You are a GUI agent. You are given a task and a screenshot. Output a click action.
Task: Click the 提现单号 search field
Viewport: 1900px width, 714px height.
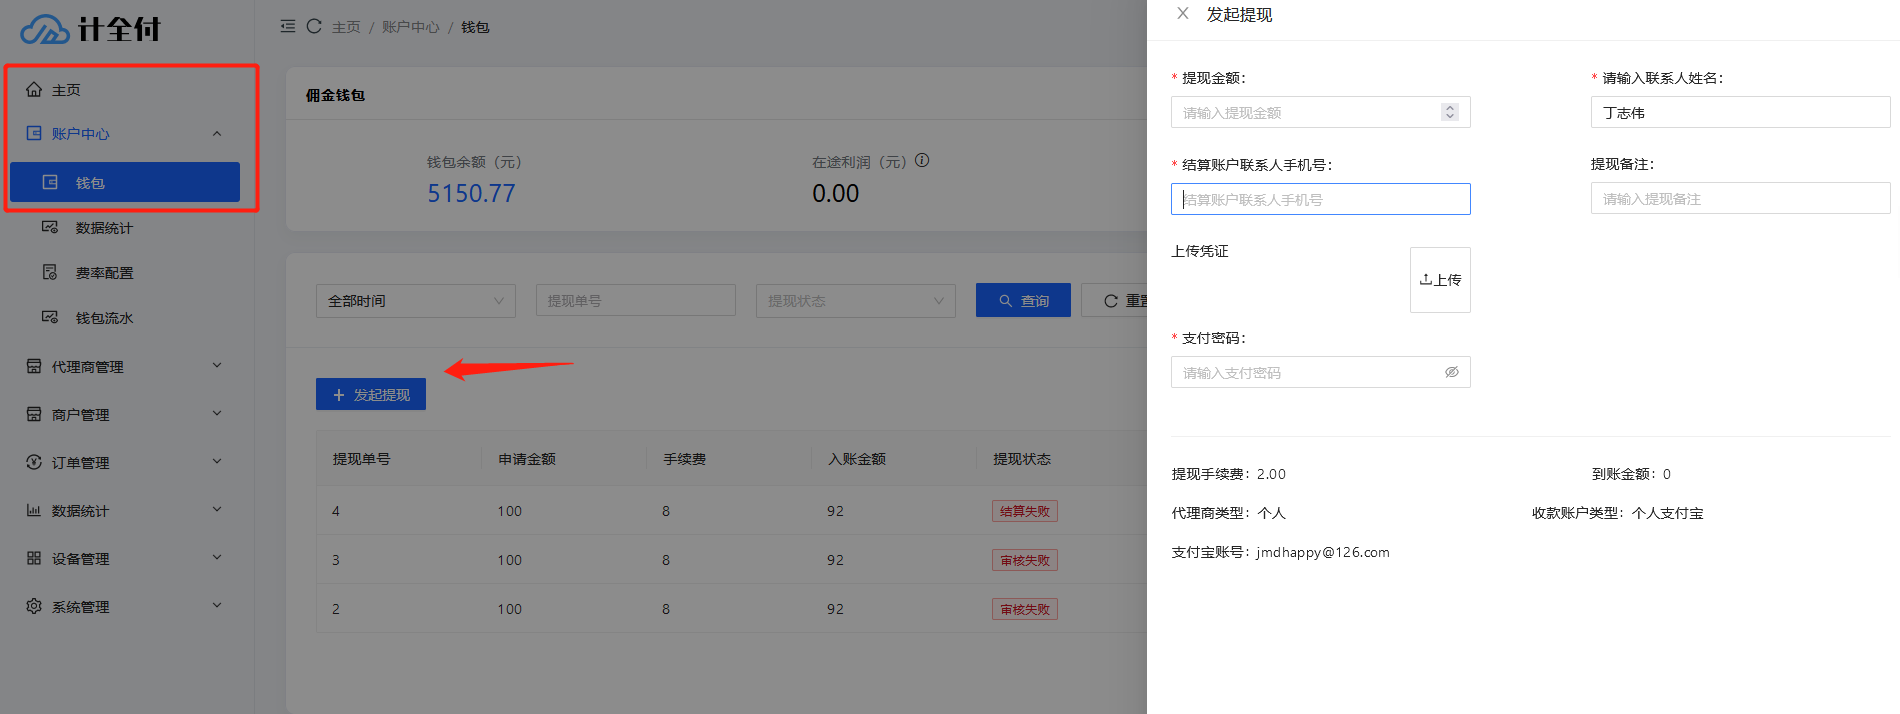tap(636, 301)
